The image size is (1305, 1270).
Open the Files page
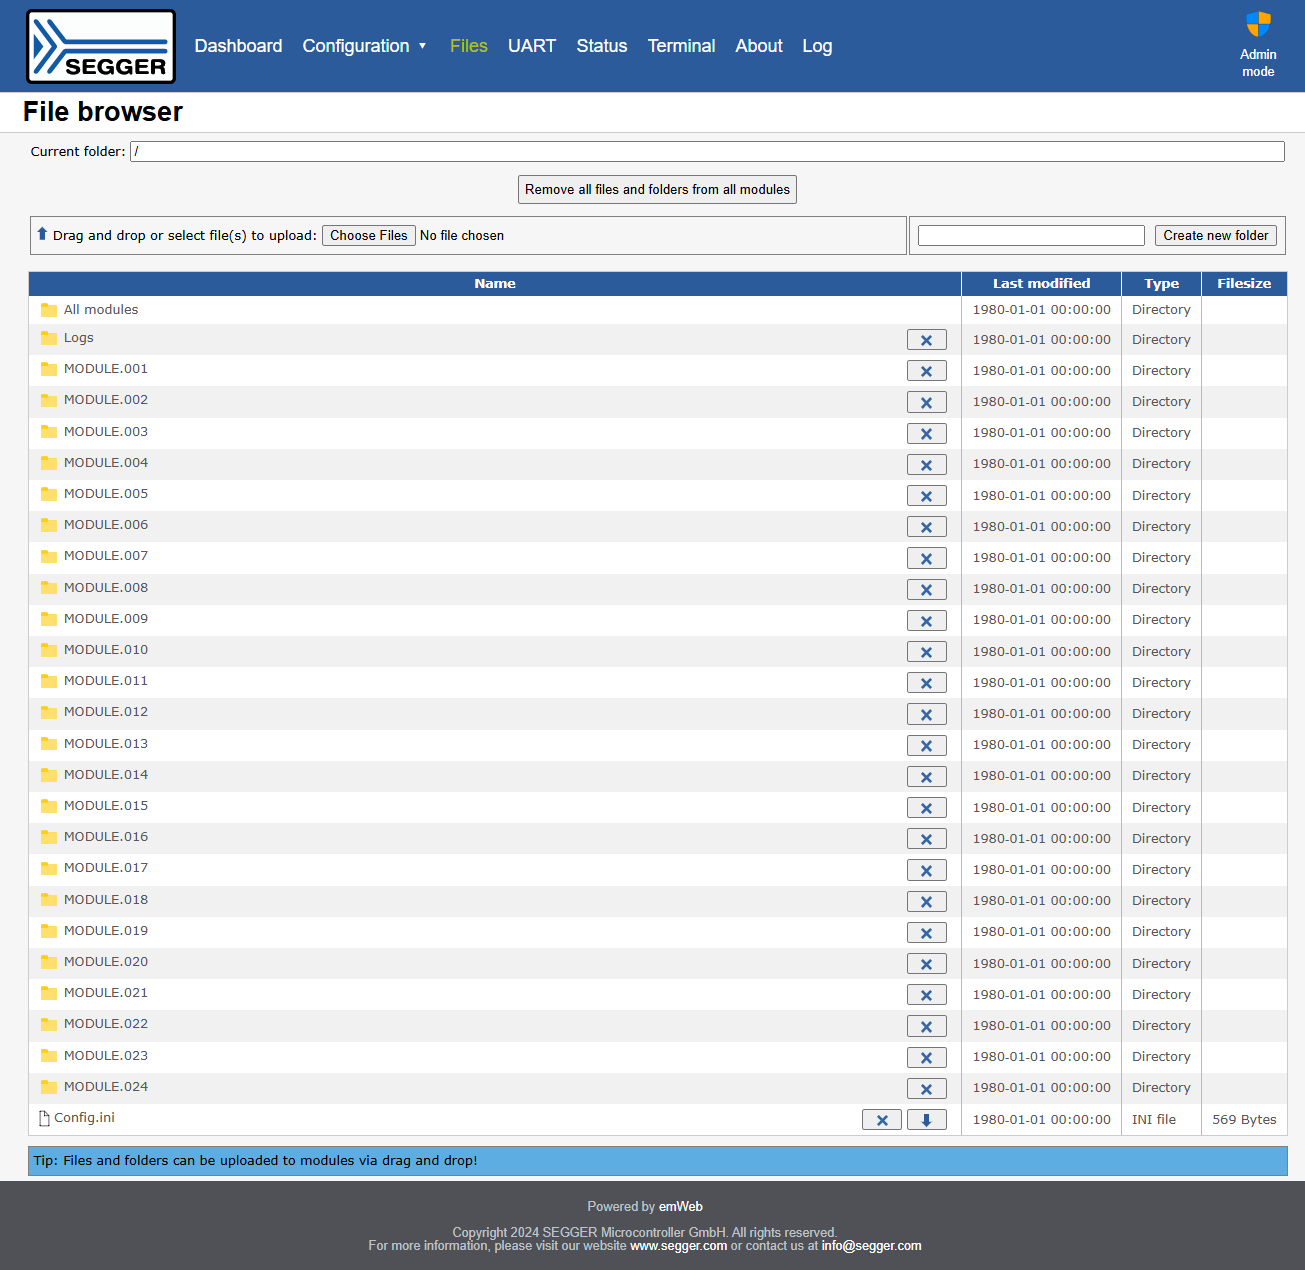tap(468, 46)
